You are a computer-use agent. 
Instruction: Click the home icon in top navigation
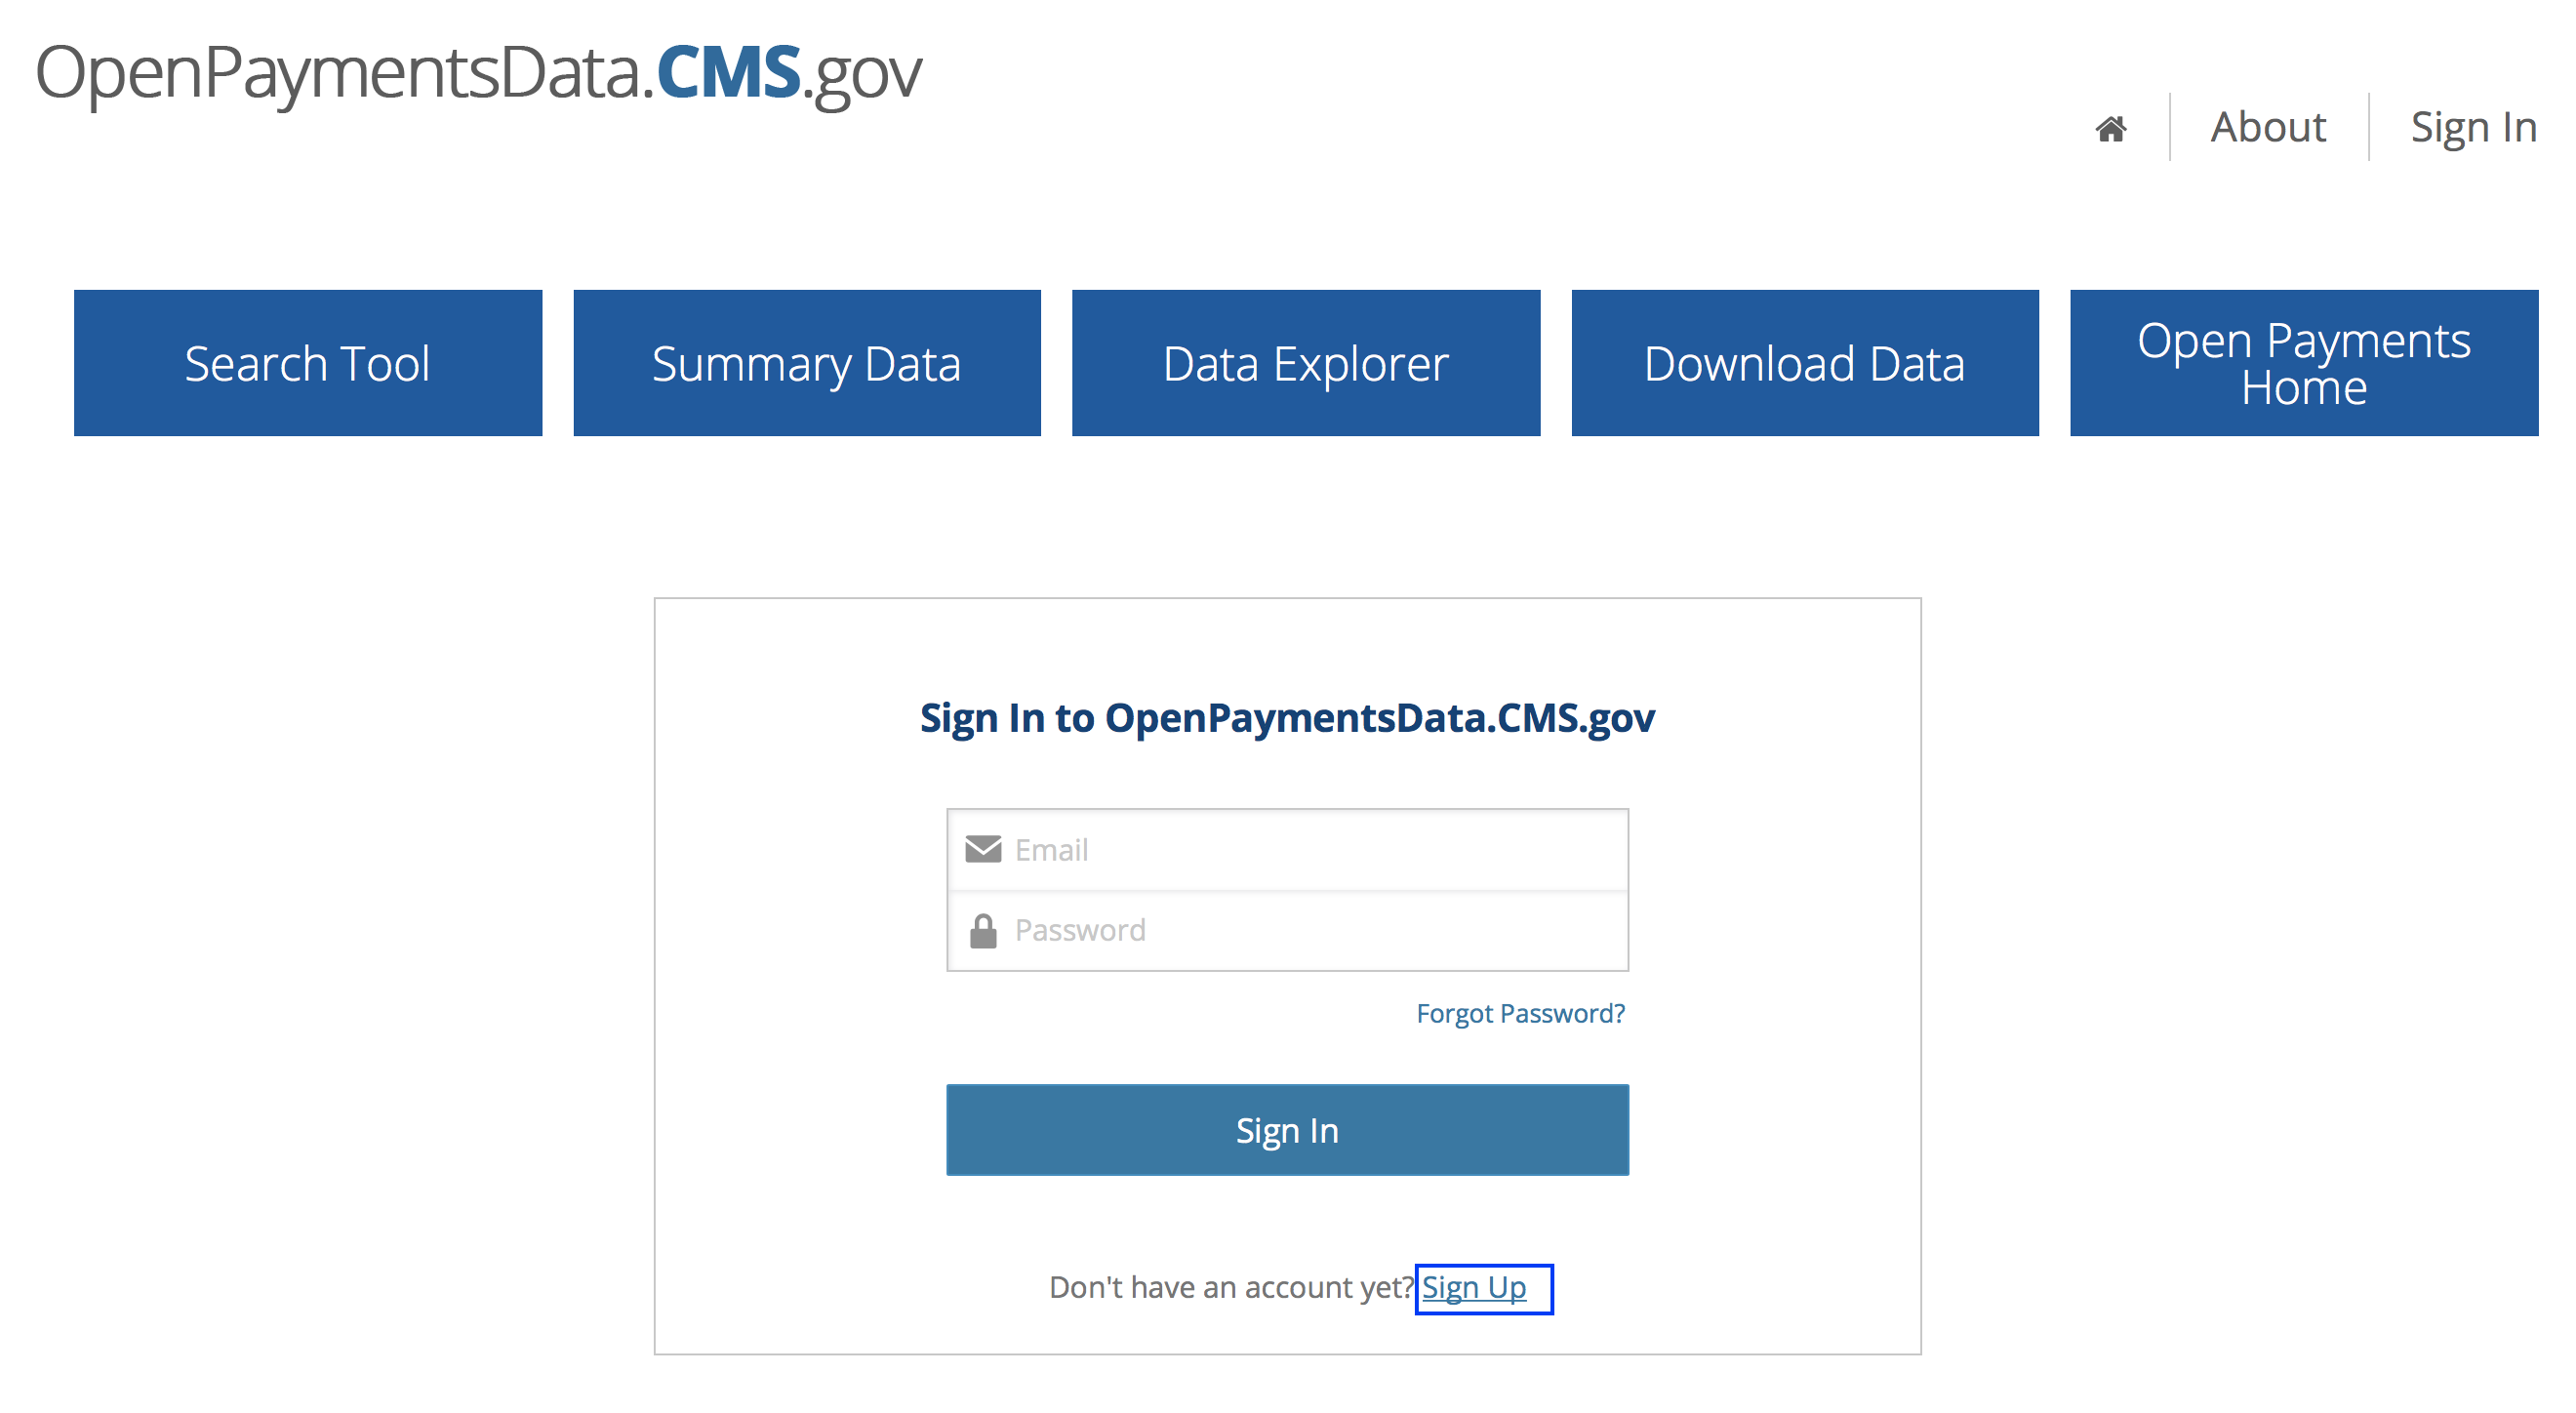point(2110,128)
